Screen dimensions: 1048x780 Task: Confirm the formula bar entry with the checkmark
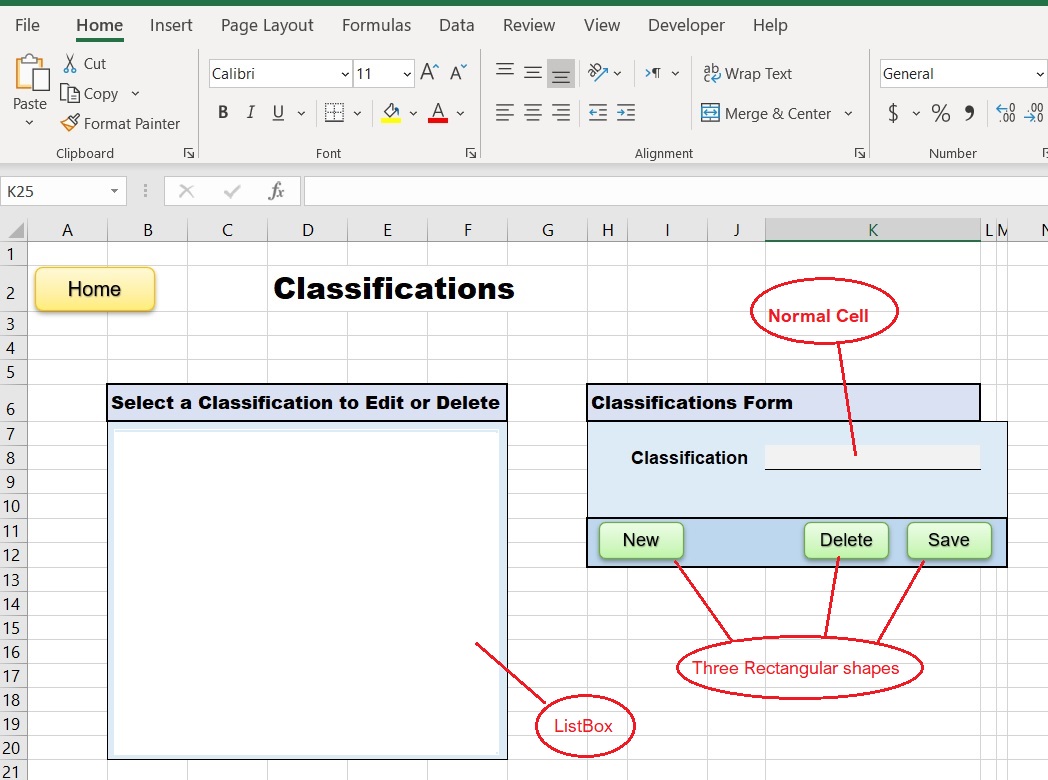[232, 192]
